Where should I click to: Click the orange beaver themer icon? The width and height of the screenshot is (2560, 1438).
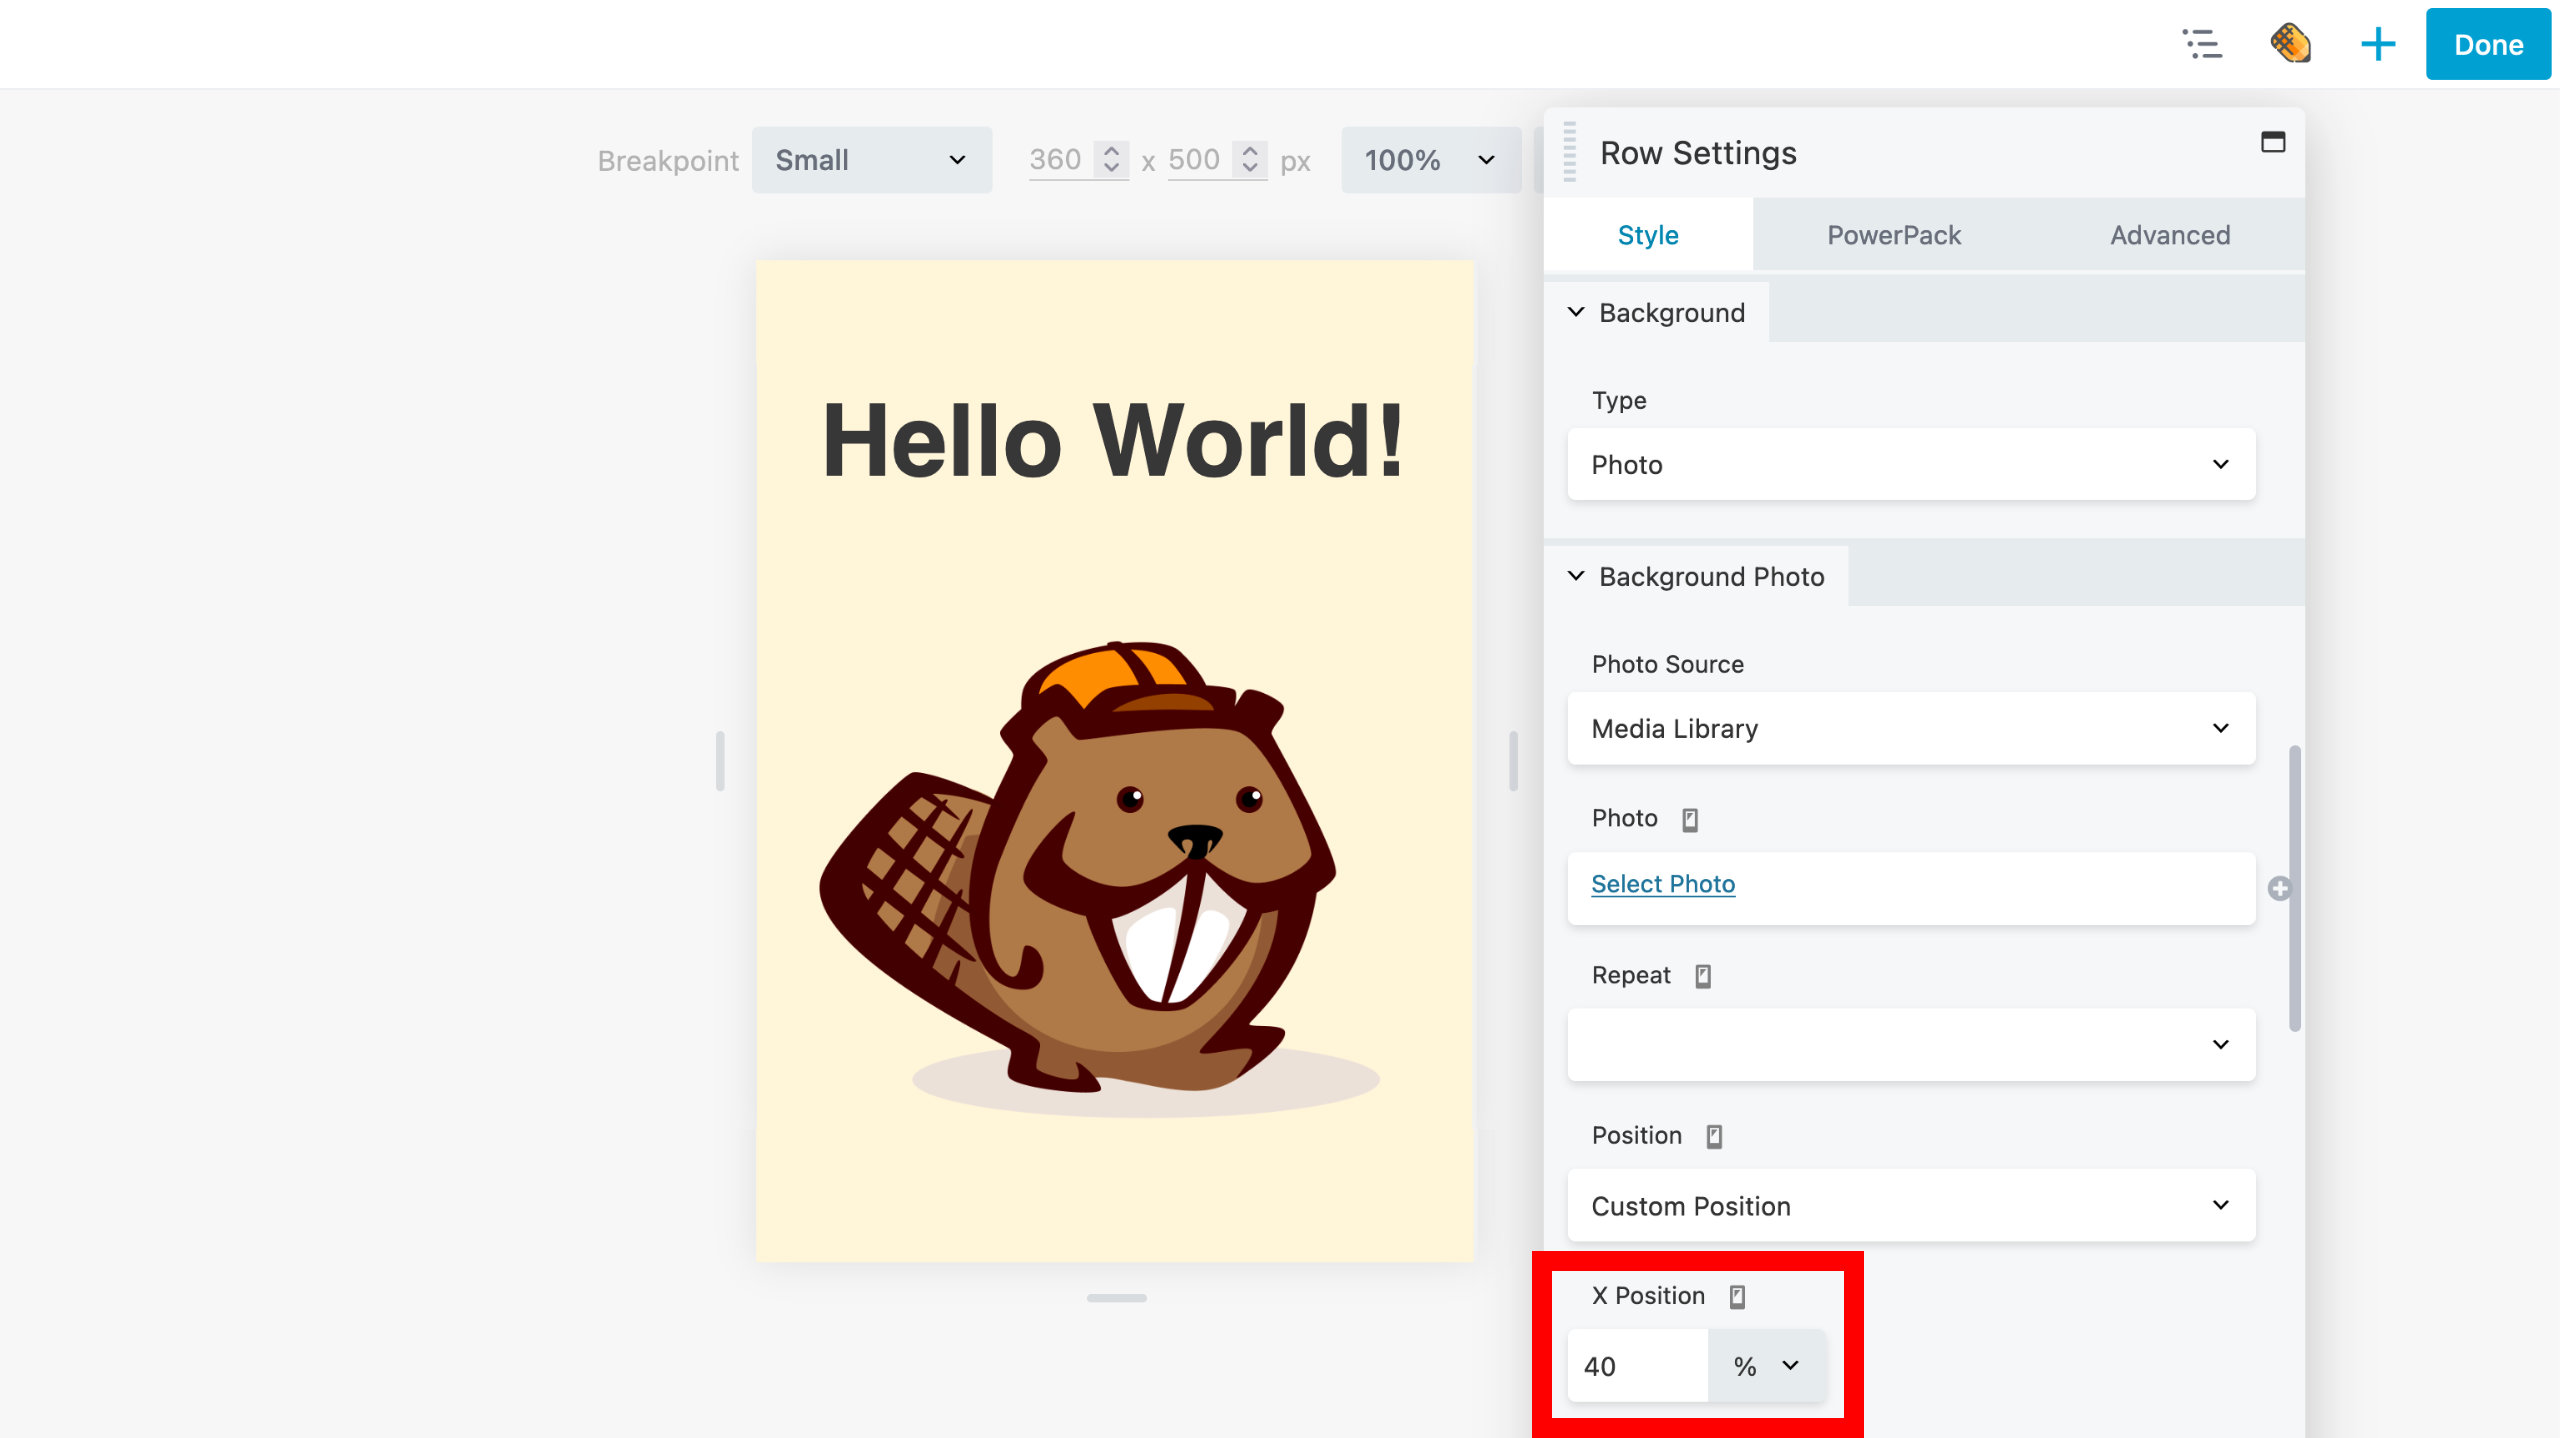pyautogui.click(x=2290, y=44)
